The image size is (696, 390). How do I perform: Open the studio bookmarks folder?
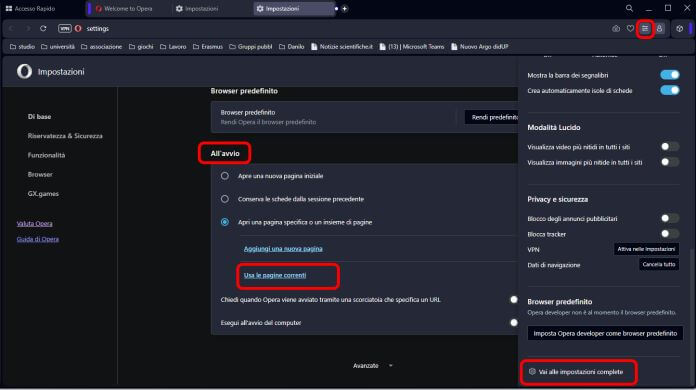tap(22, 47)
